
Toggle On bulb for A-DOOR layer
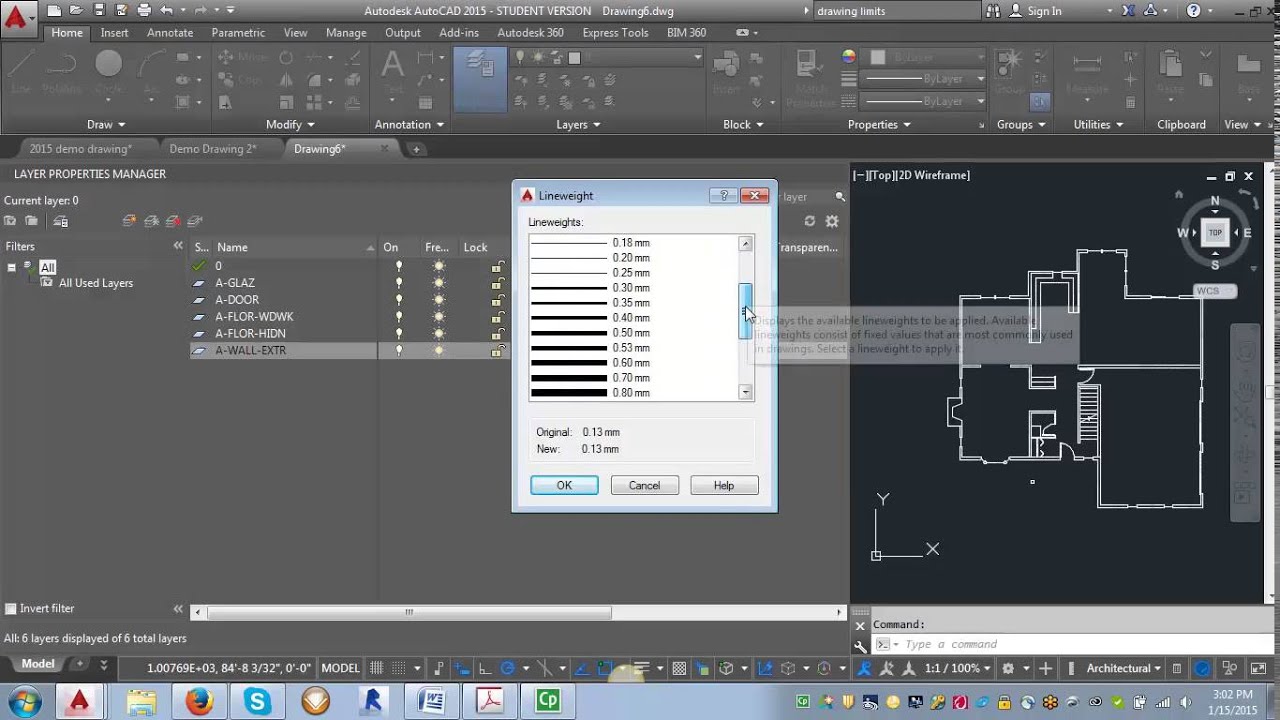(x=398, y=300)
